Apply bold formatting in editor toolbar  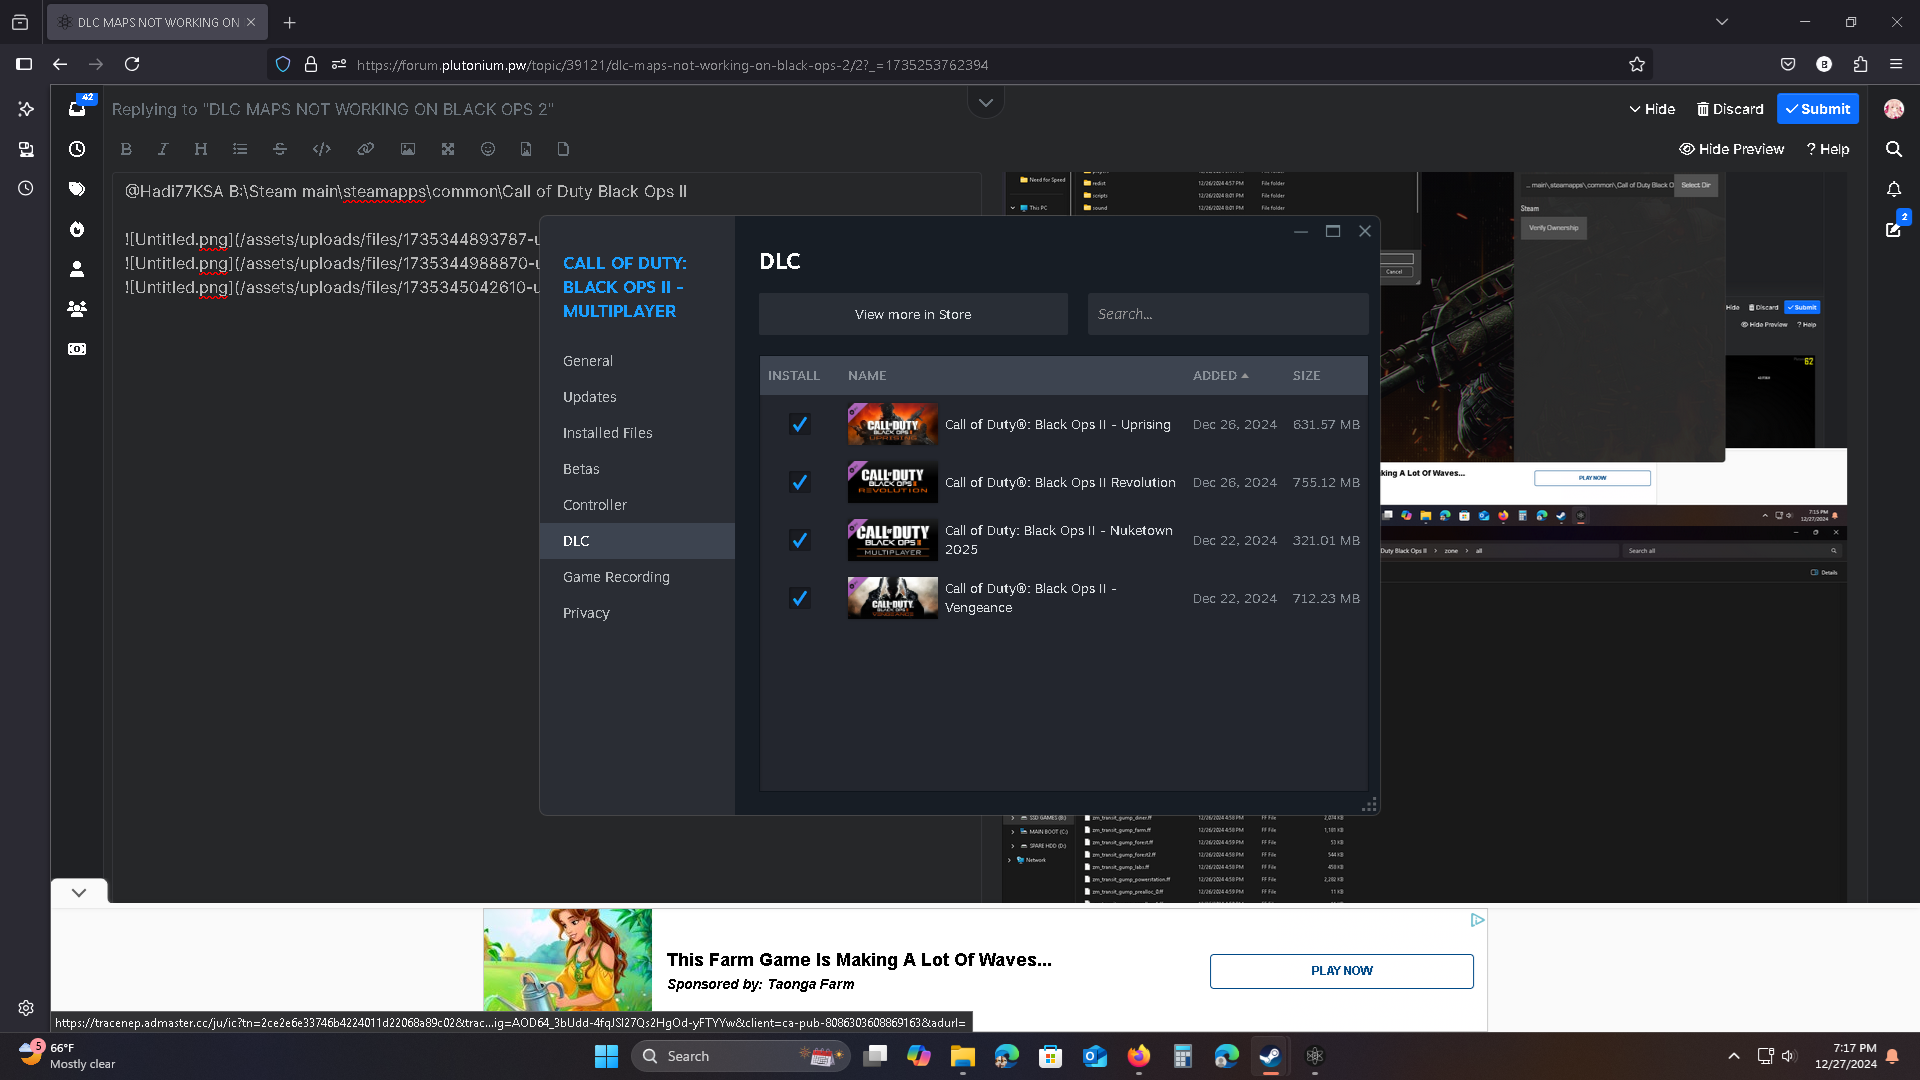tap(126, 149)
